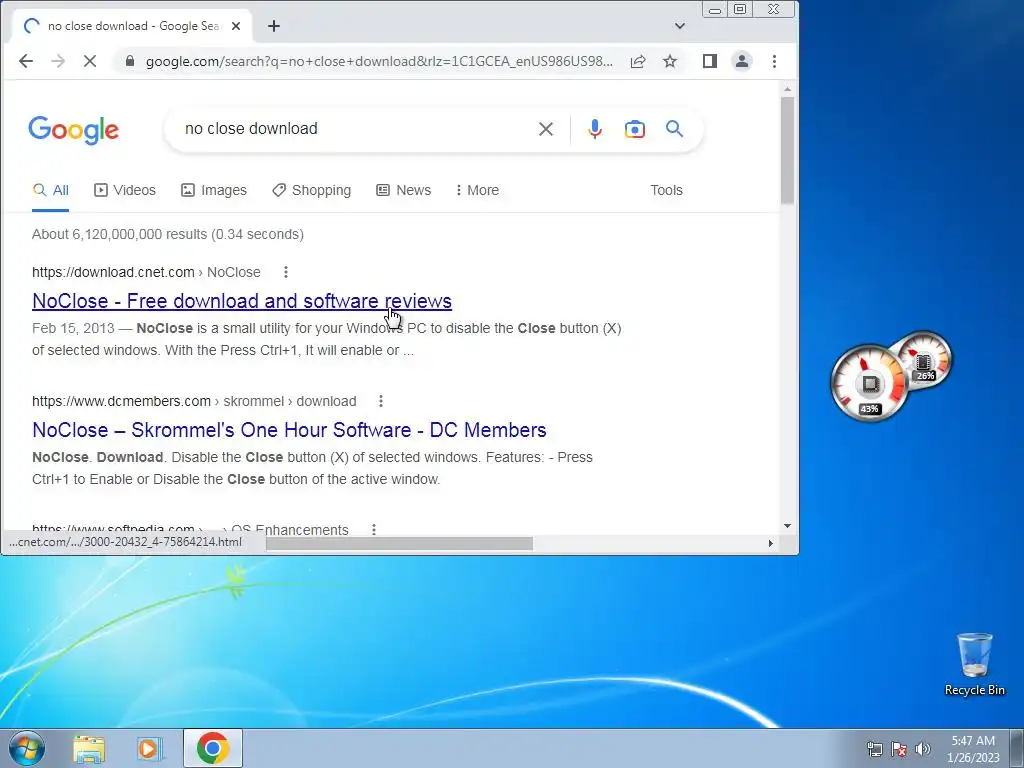Open the Tools search options
Image resolution: width=1024 pixels, height=768 pixels.
click(666, 190)
